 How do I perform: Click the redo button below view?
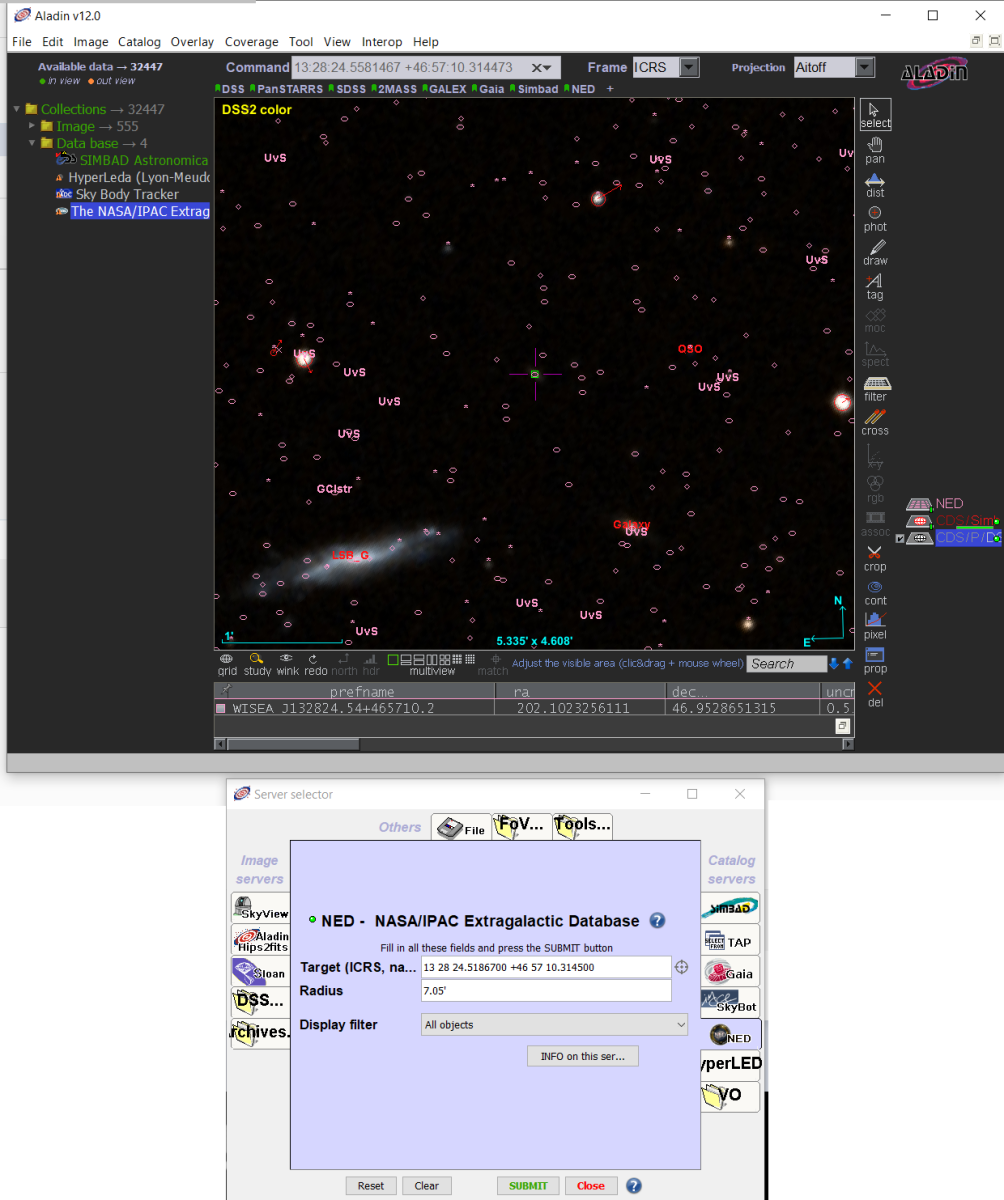coord(315,664)
